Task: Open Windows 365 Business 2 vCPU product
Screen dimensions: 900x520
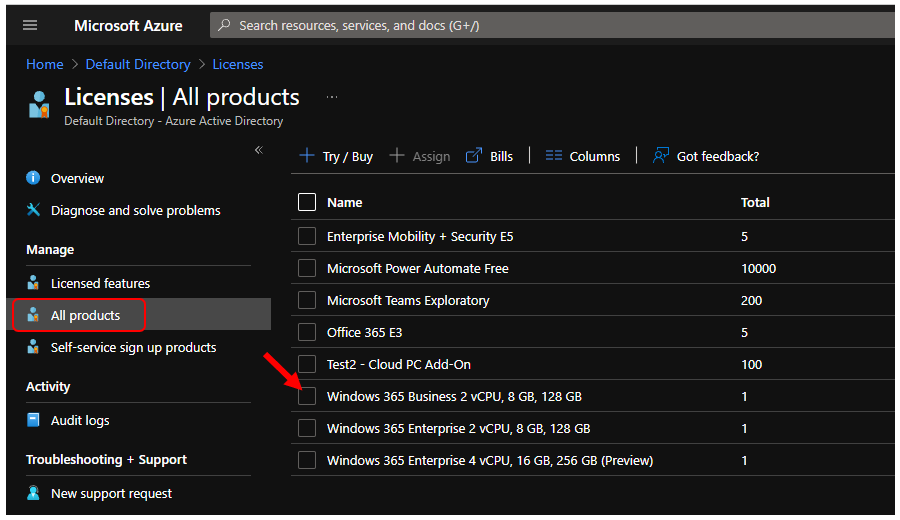Action: coord(454,397)
